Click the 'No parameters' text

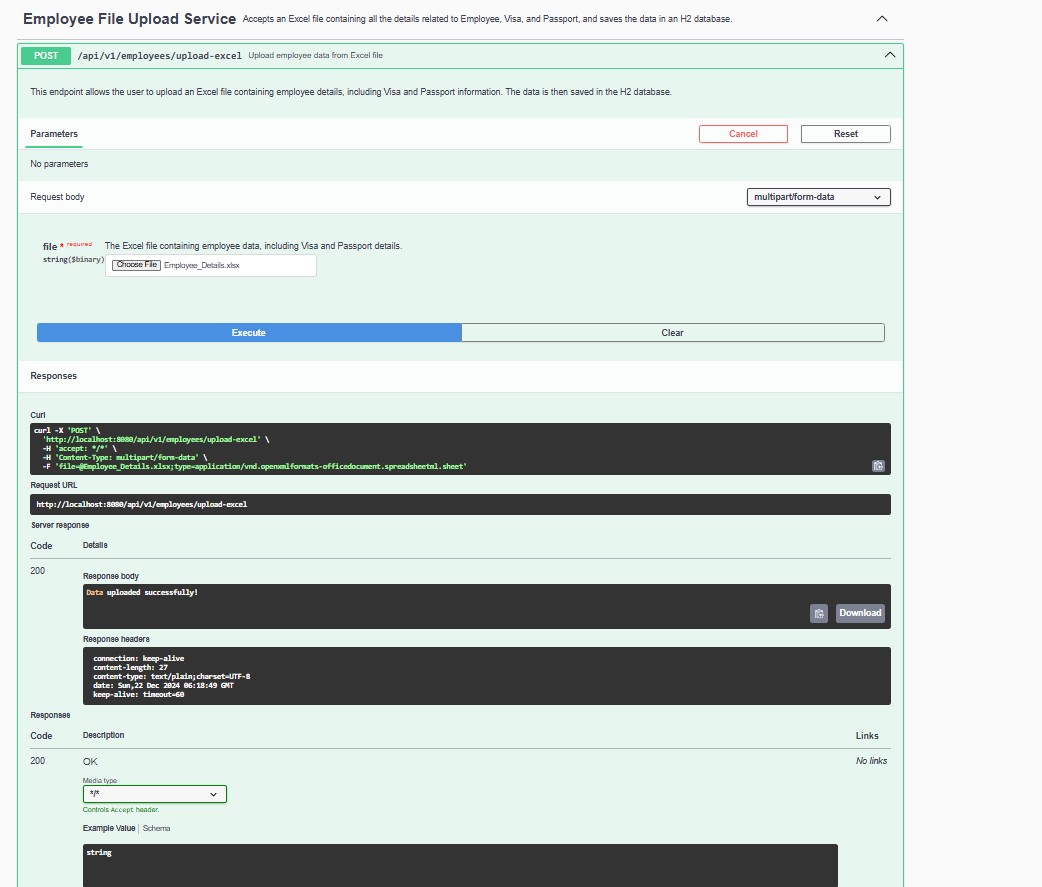tap(59, 164)
